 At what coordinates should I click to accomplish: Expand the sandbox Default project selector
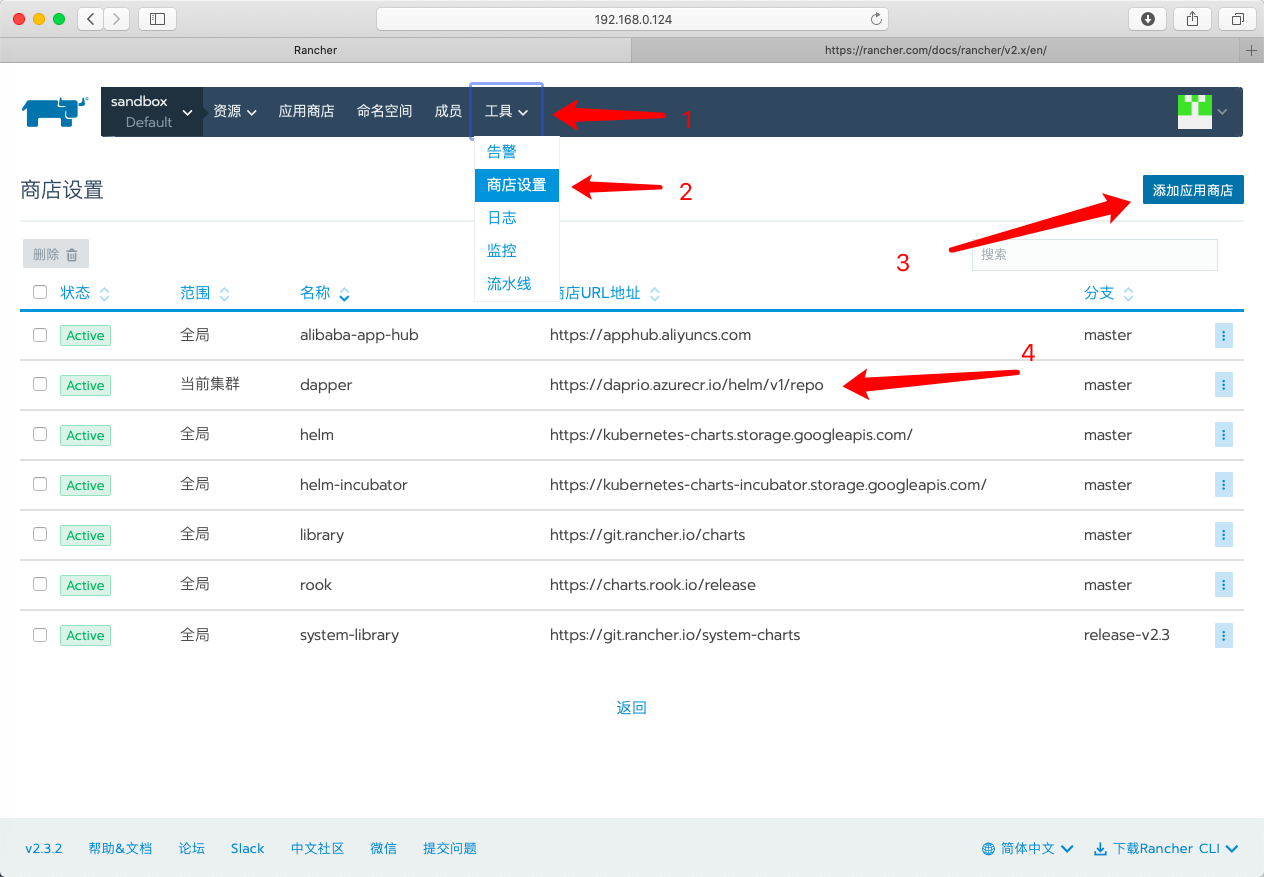click(152, 112)
